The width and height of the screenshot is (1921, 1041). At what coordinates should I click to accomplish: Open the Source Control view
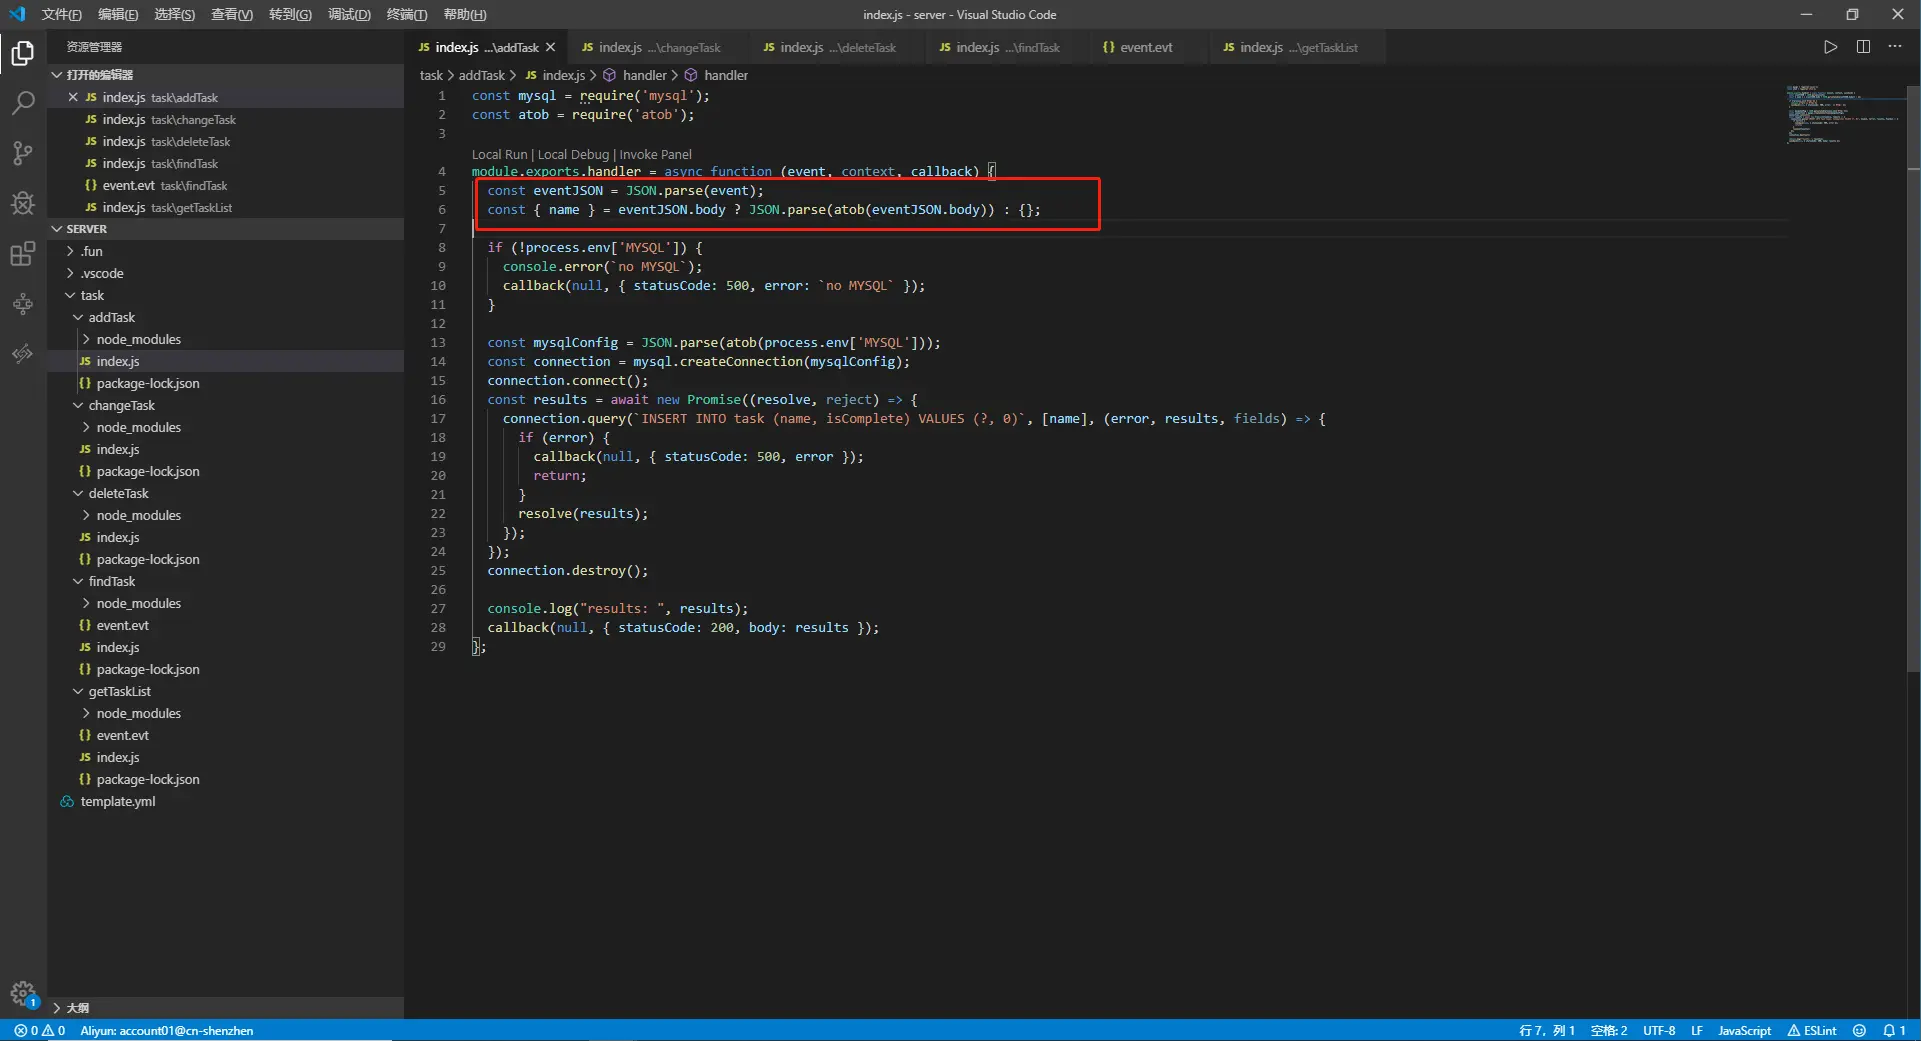(x=23, y=153)
